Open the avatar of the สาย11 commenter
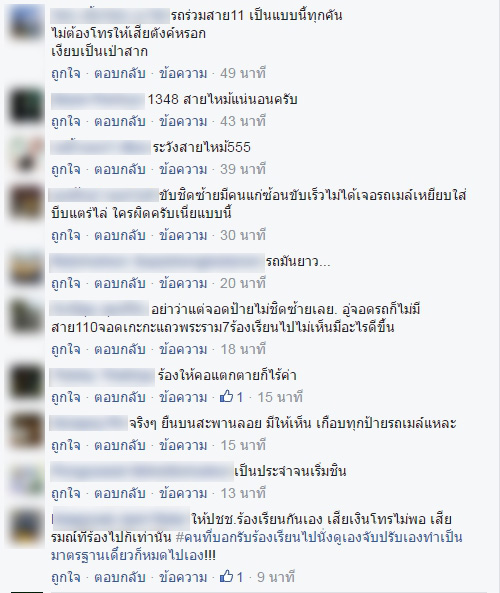 coord(26,23)
